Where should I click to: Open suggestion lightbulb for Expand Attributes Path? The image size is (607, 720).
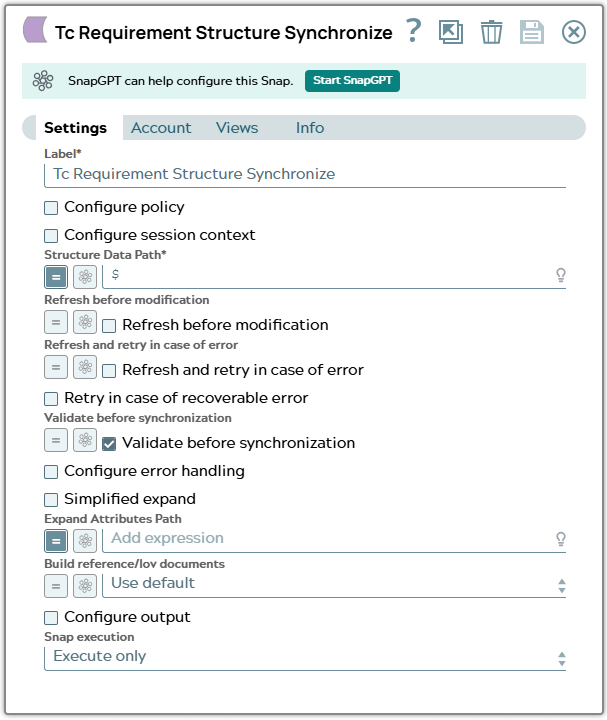(x=561, y=539)
